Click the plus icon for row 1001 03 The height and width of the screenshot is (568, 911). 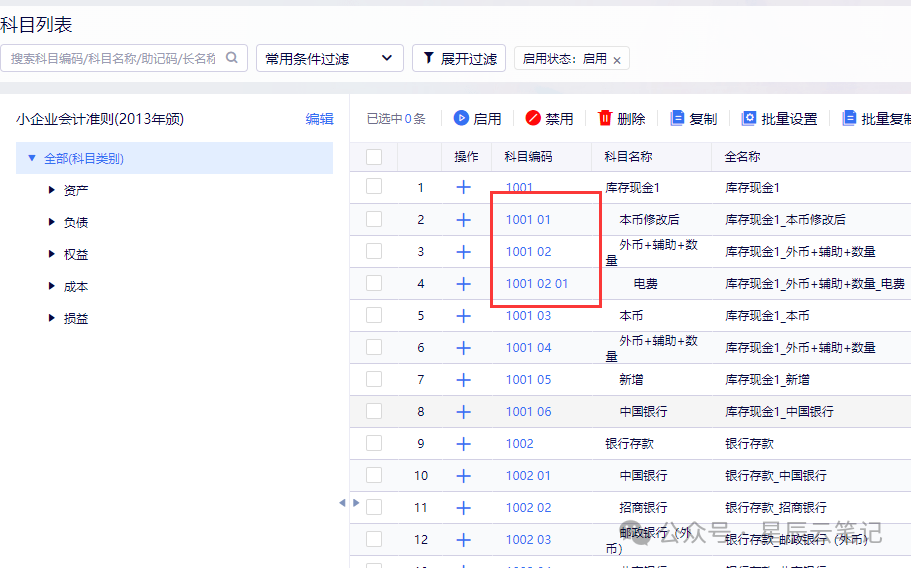[x=463, y=315]
